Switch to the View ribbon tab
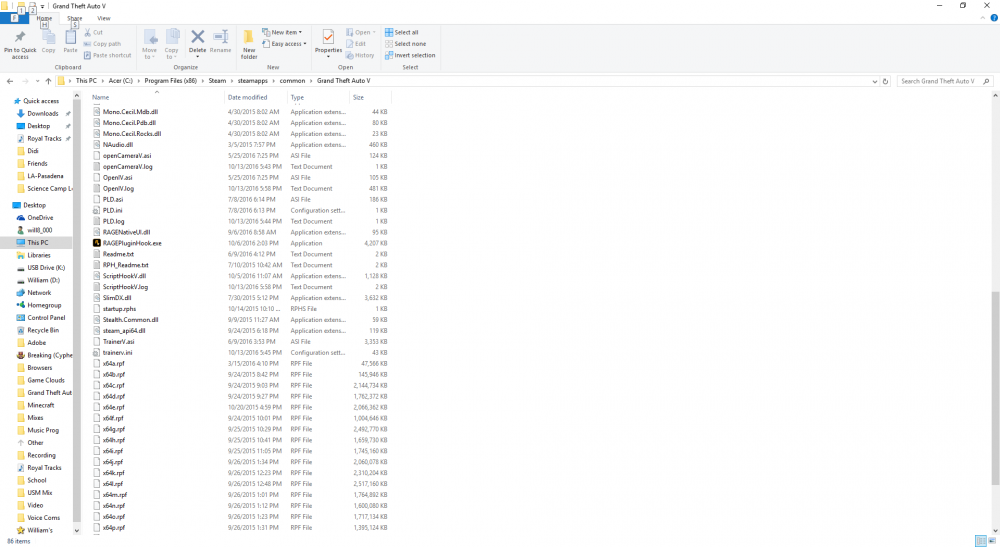The width and height of the screenshot is (1000, 547). (x=103, y=18)
